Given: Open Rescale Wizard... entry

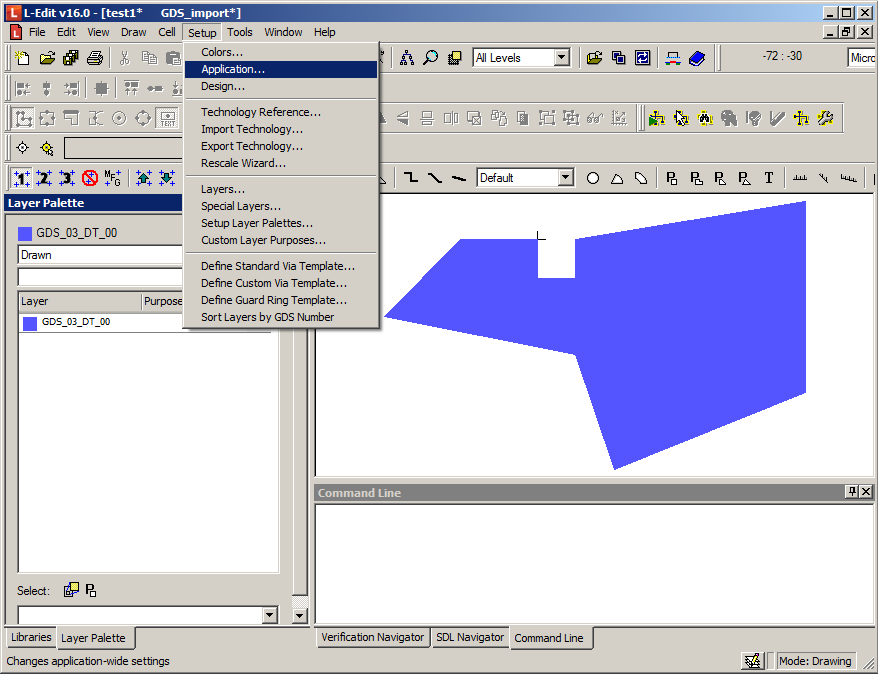Looking at the screenshot, I should coord(243,163).
